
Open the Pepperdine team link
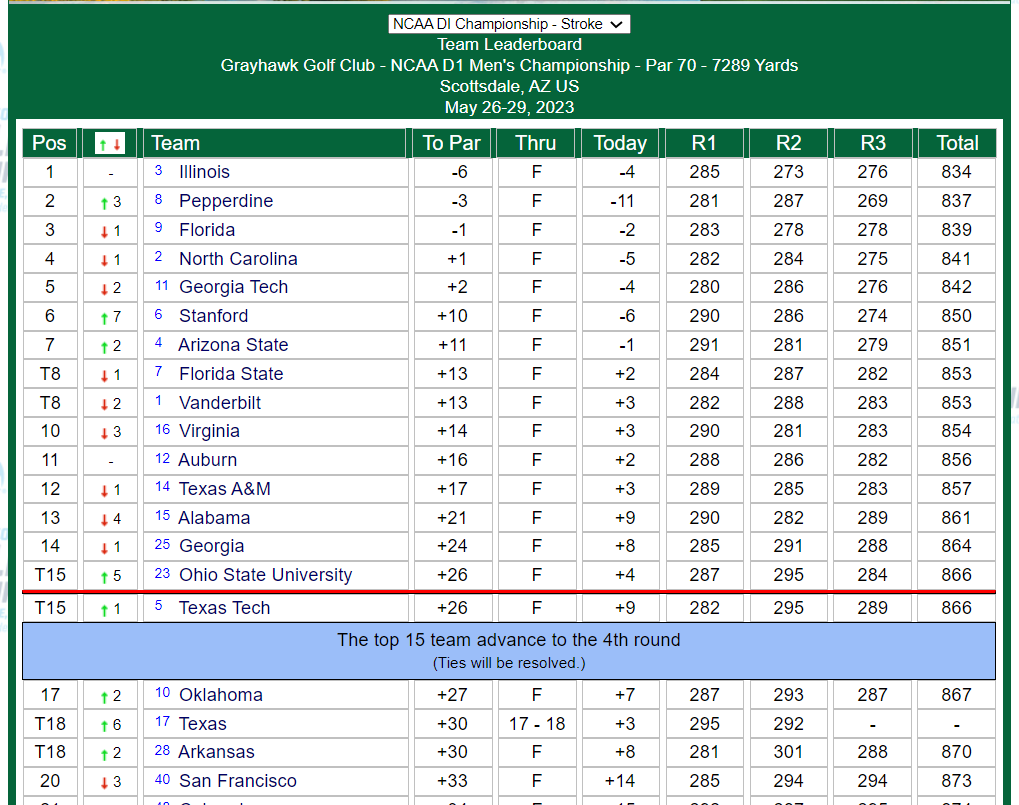(226, 201)
